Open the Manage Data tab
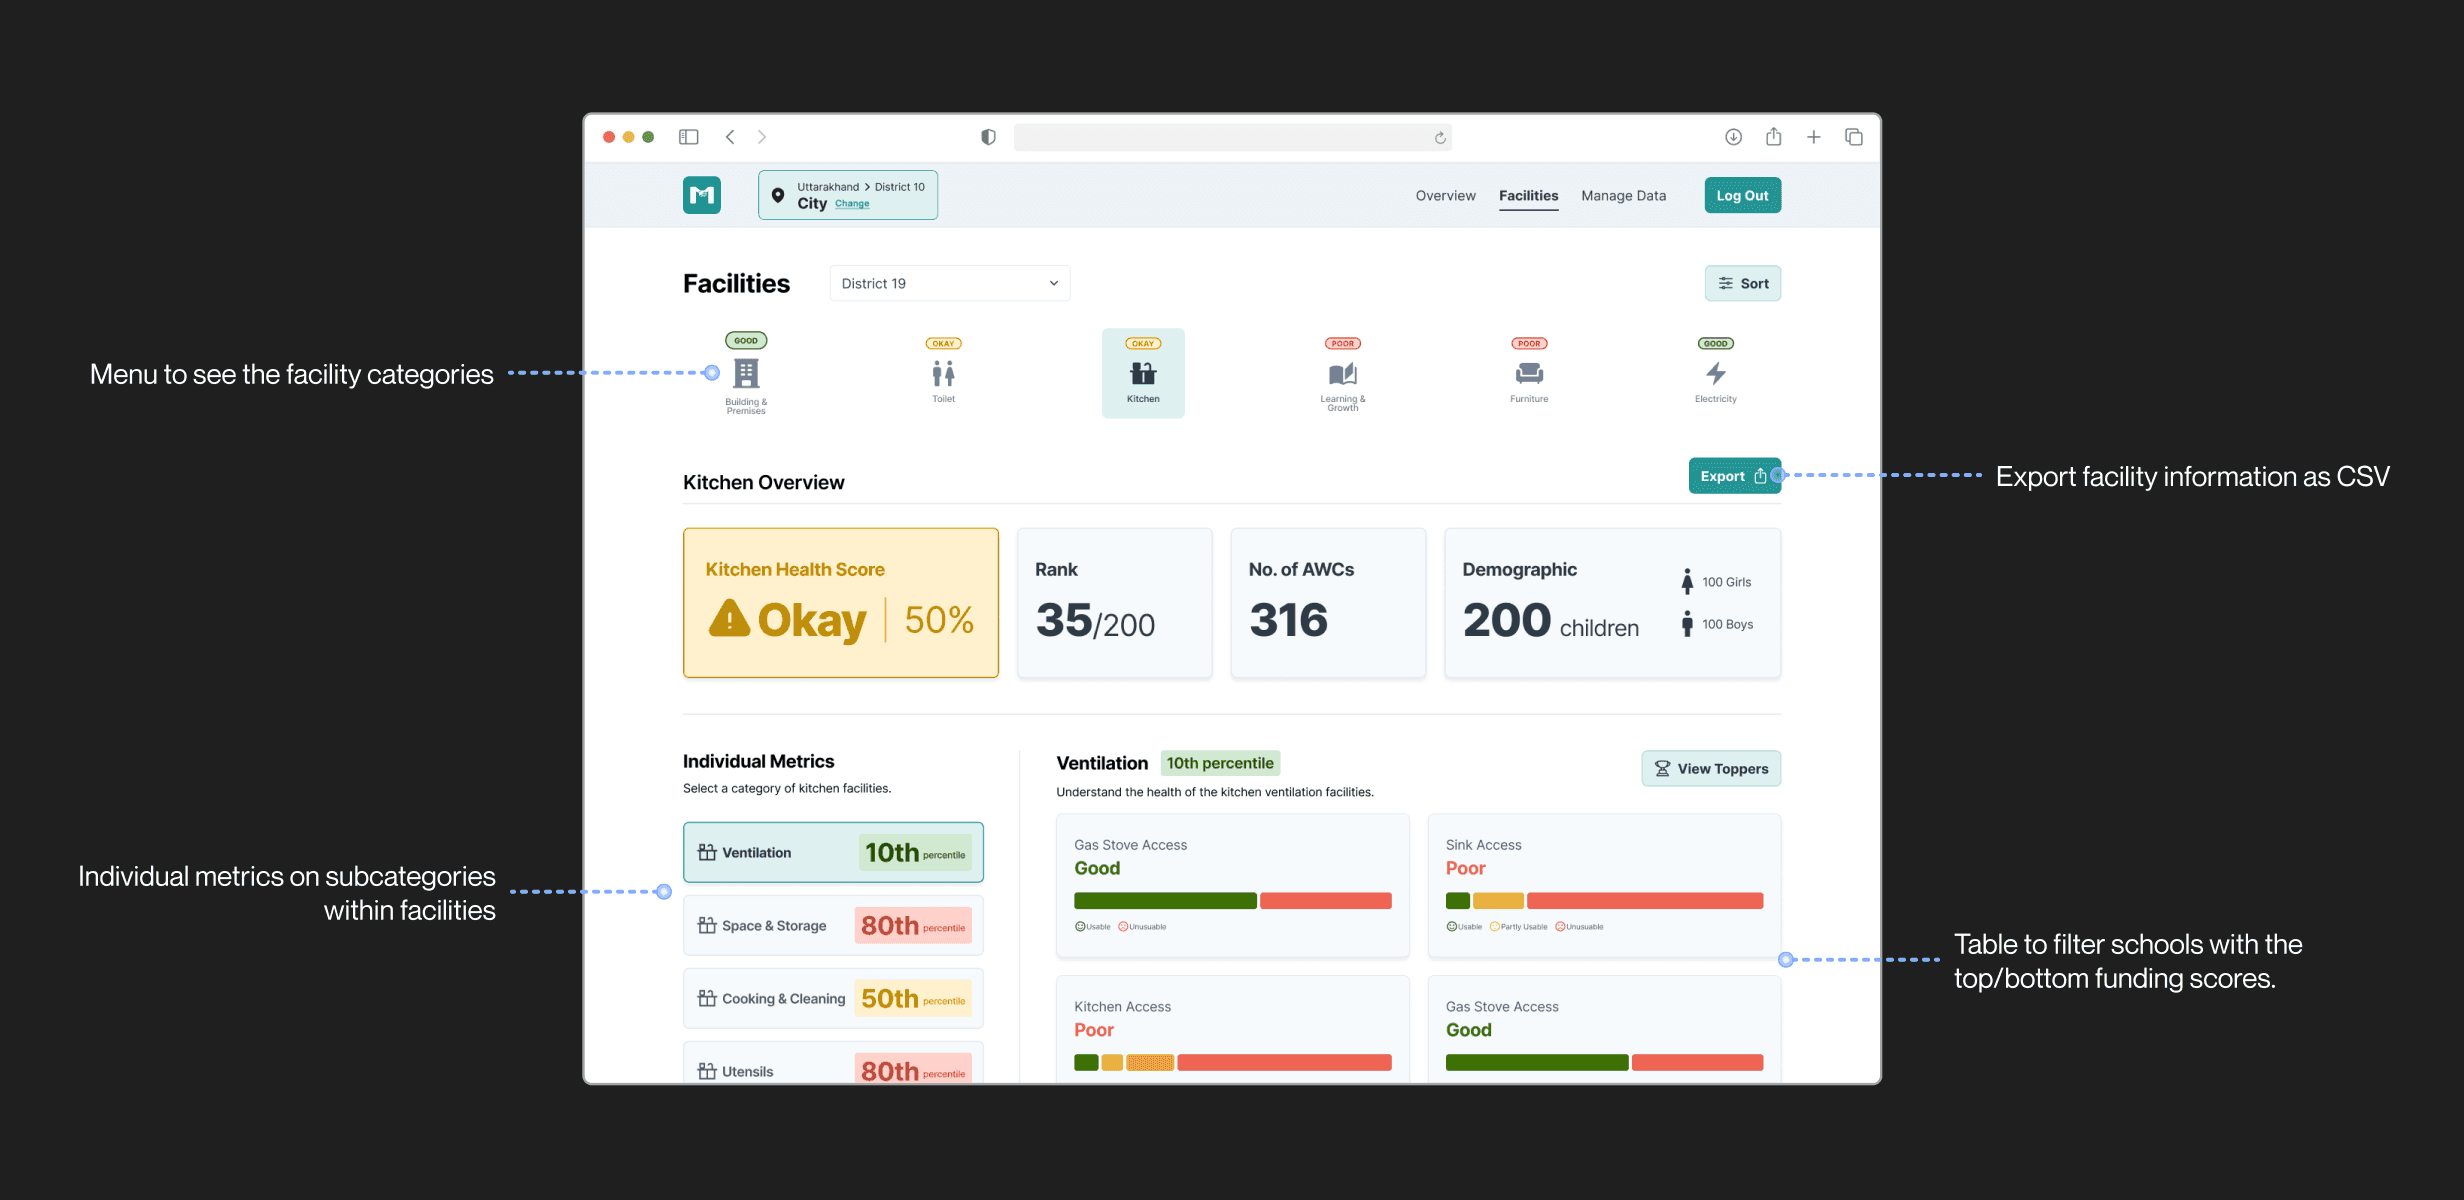This screenshot has height=1200, width=2464. pyautogui.click(x=1623, y=195)
